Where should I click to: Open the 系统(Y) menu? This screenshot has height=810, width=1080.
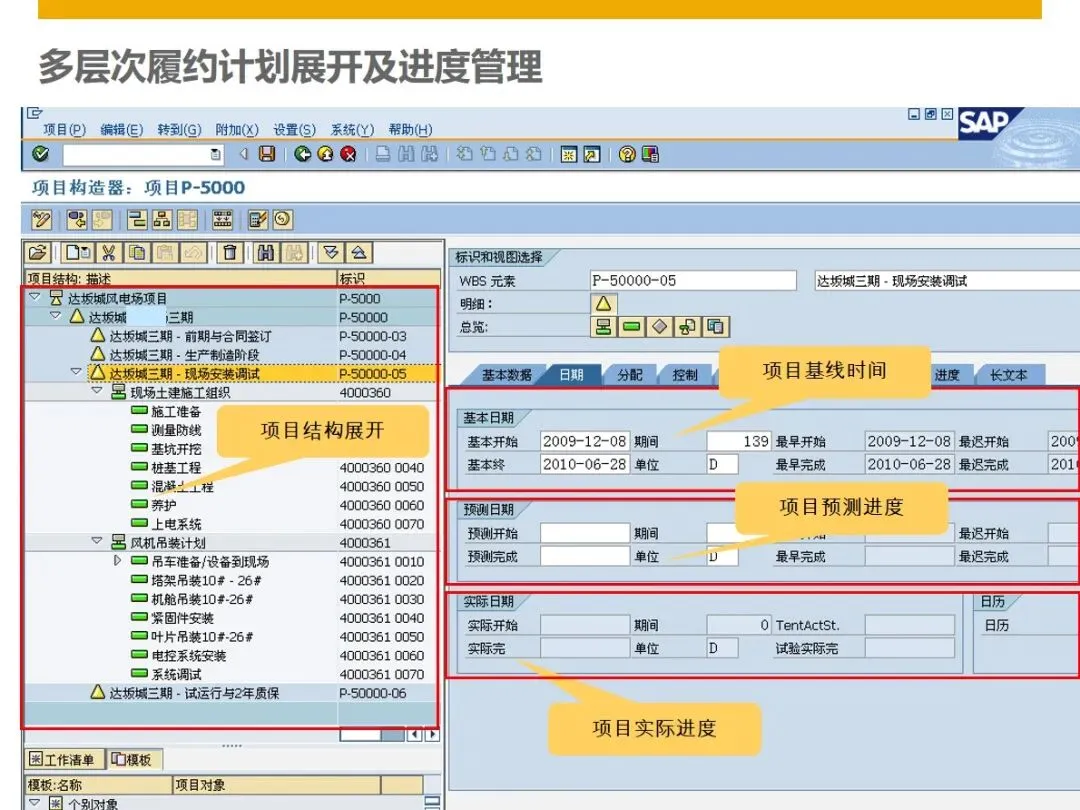coord(352,129)
